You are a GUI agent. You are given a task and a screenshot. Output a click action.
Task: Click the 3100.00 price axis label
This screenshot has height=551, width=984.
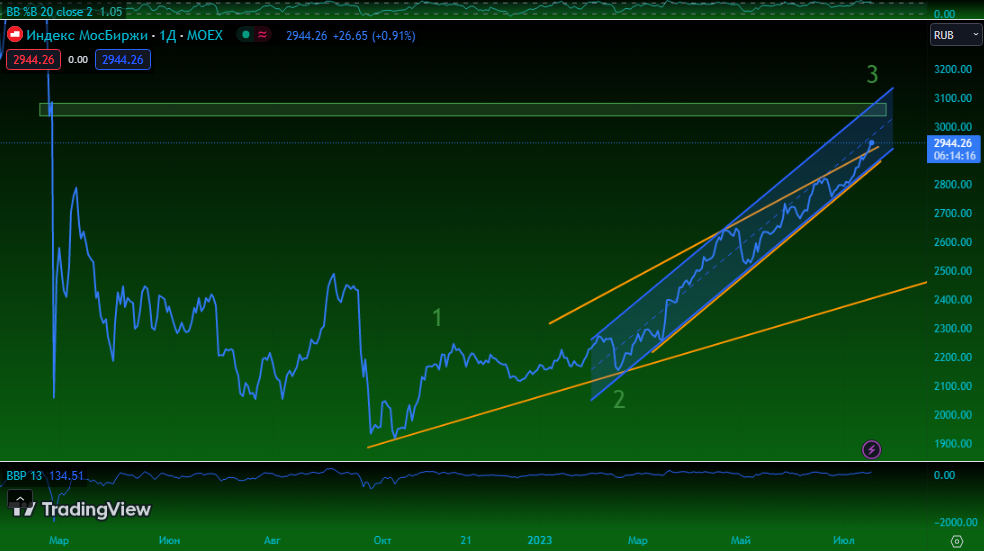(x=953, y=98)
